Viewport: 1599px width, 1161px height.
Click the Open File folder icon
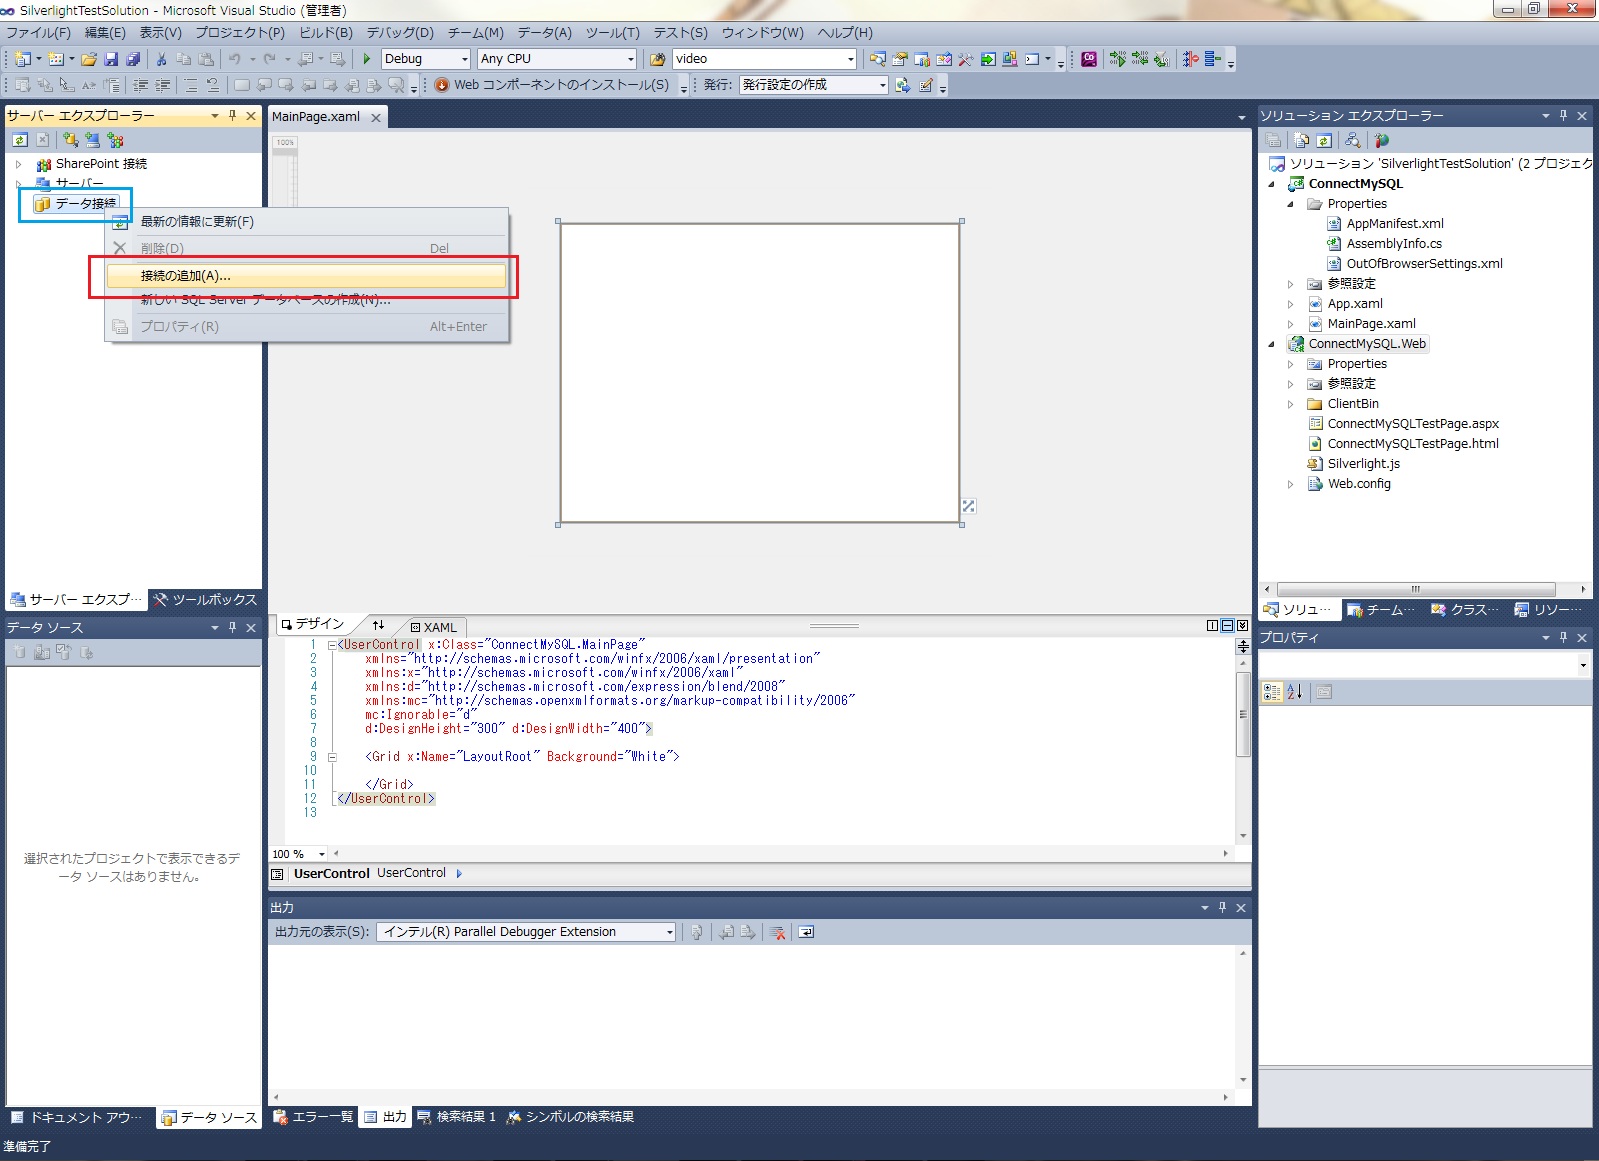tap(89, 59)
